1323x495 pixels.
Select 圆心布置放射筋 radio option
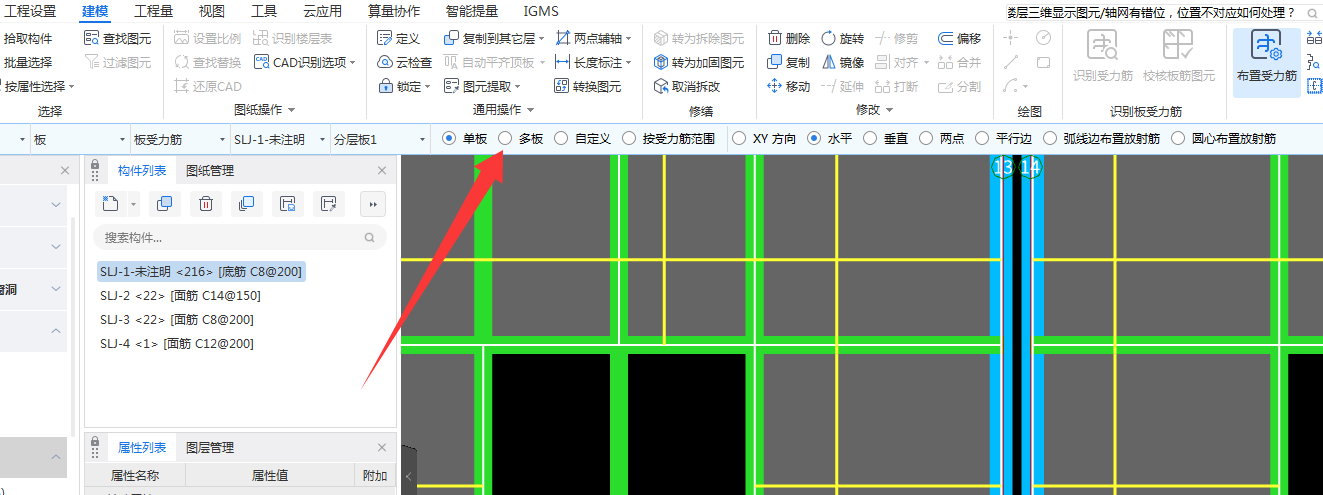pos(1223,138)
